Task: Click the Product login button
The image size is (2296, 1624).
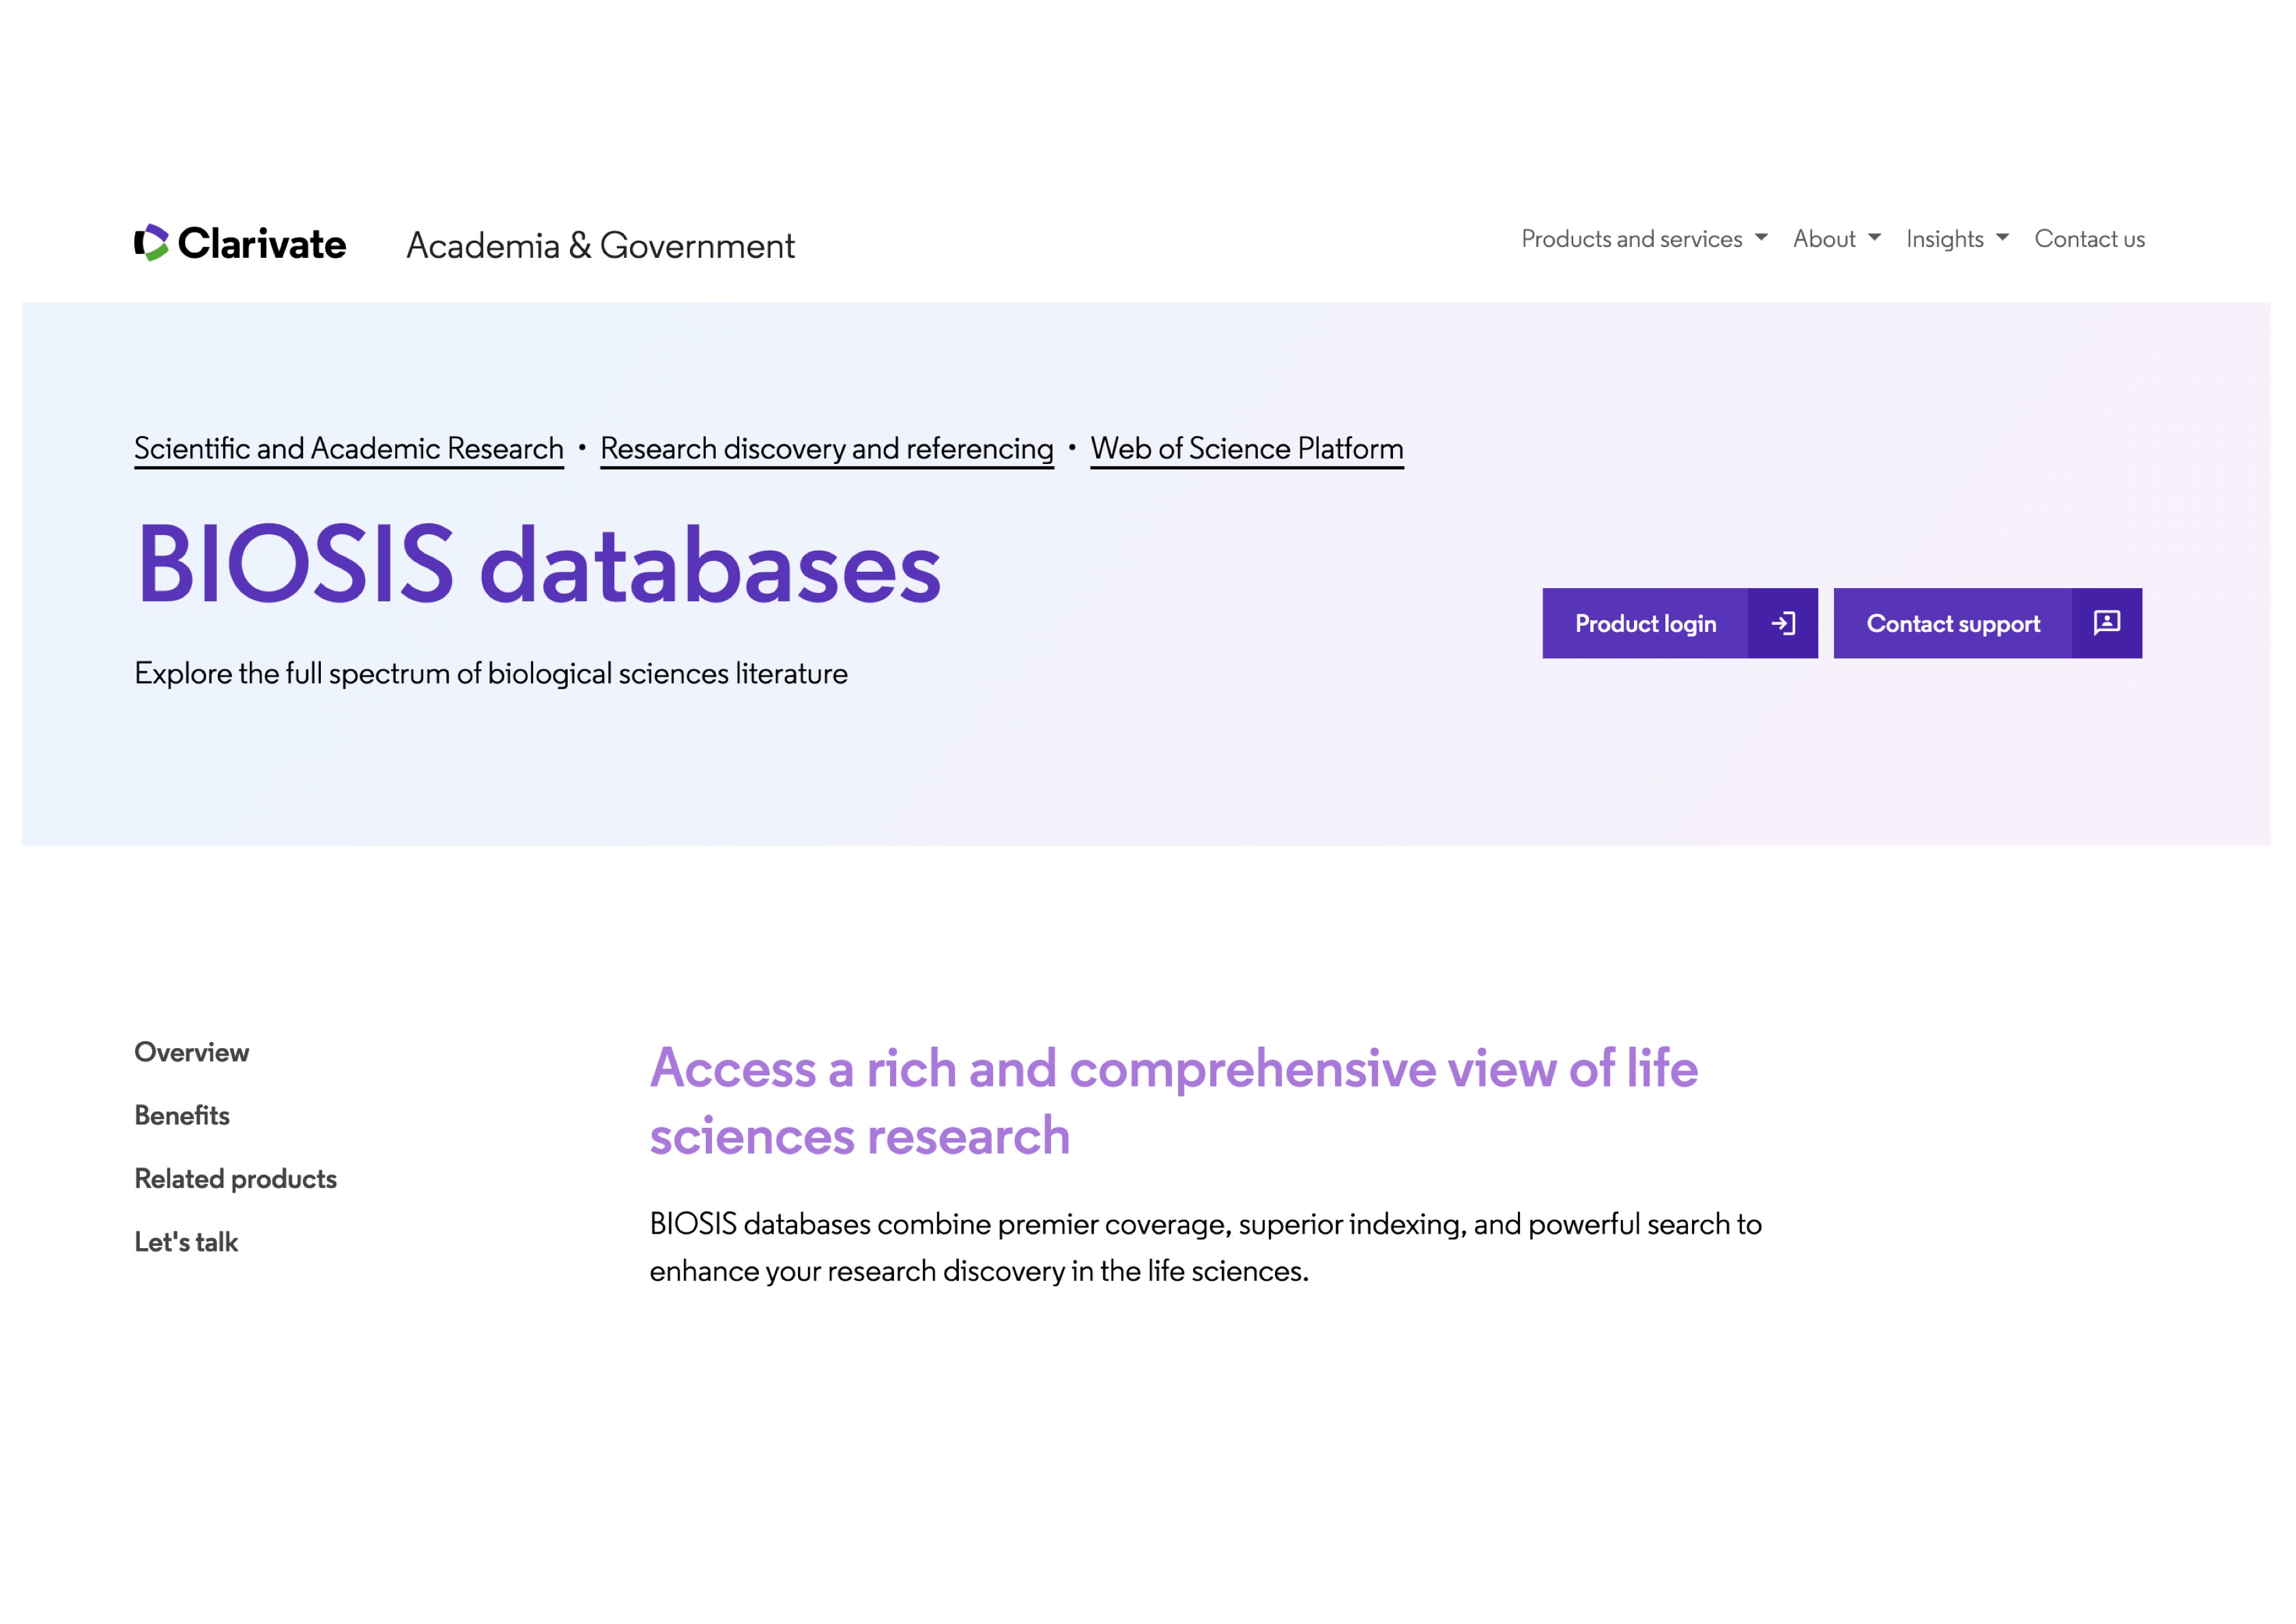Action: pyautogui.click(x=1645, y=623)
